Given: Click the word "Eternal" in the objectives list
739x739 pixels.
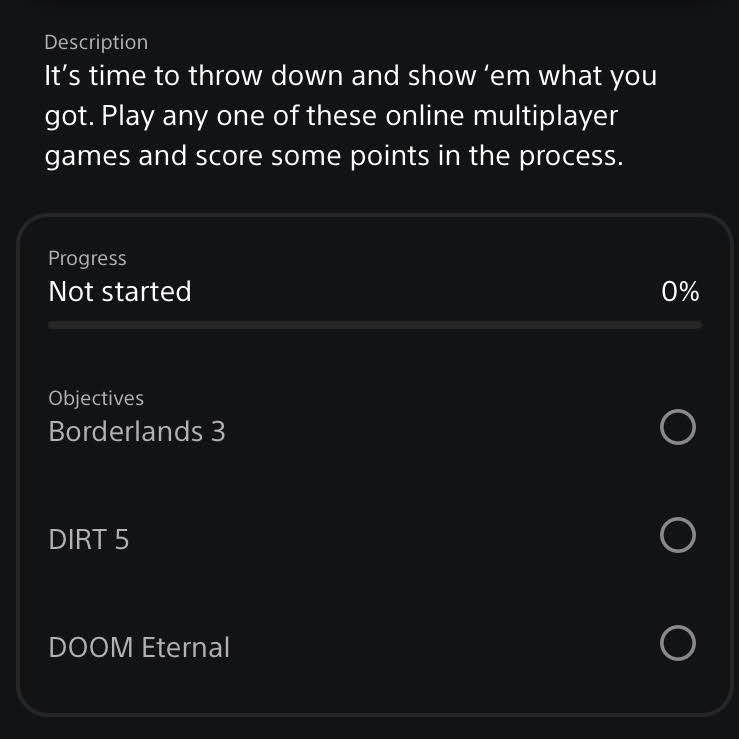Looking at the screenshot, I should (x=186, y=648).
